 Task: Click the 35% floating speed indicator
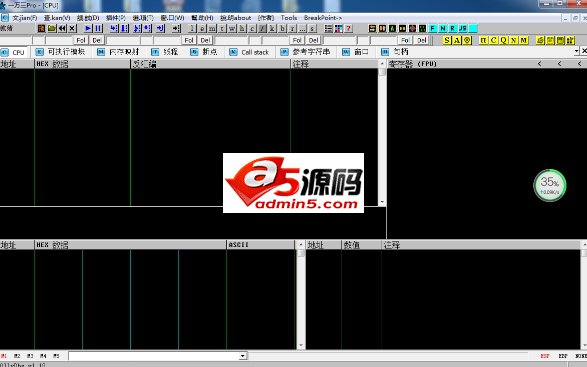point(550,185)
